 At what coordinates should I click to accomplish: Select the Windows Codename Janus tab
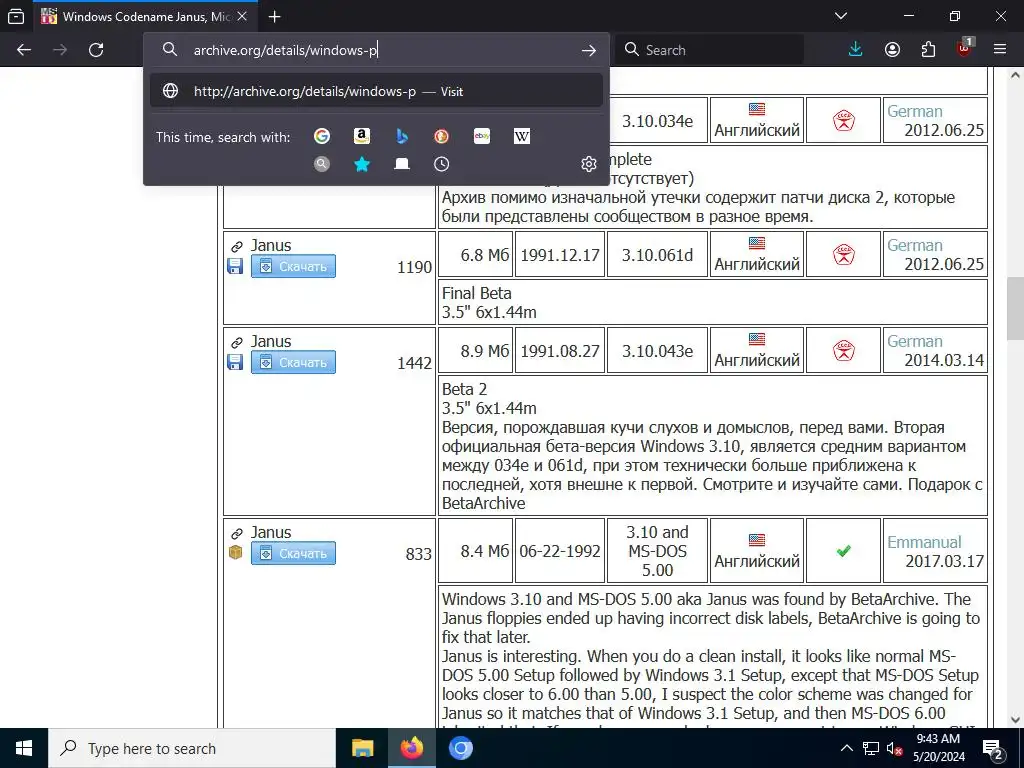tap(145, 16)
